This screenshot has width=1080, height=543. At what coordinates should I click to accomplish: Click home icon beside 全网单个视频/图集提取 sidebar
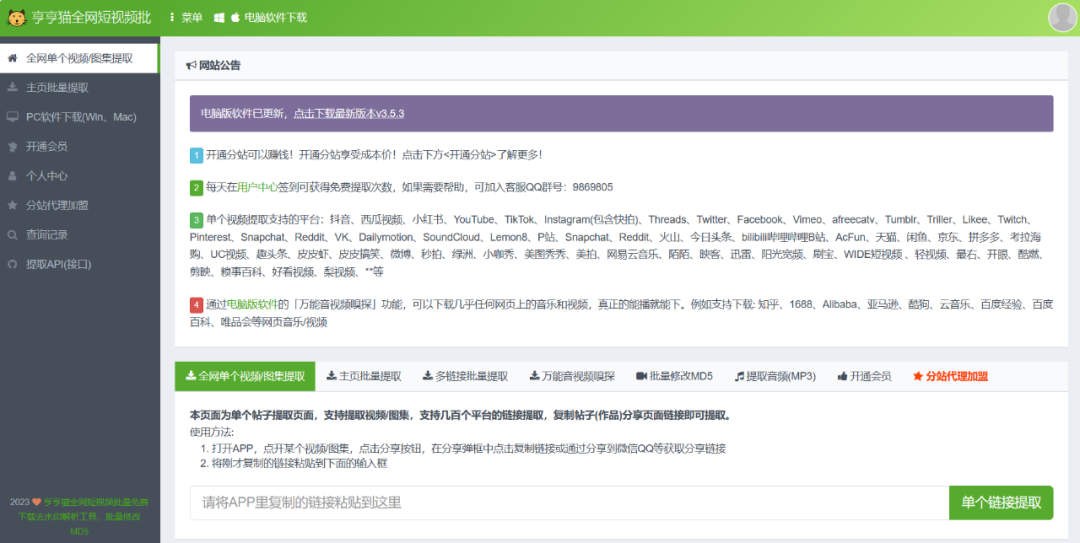[x=12, y=59]
